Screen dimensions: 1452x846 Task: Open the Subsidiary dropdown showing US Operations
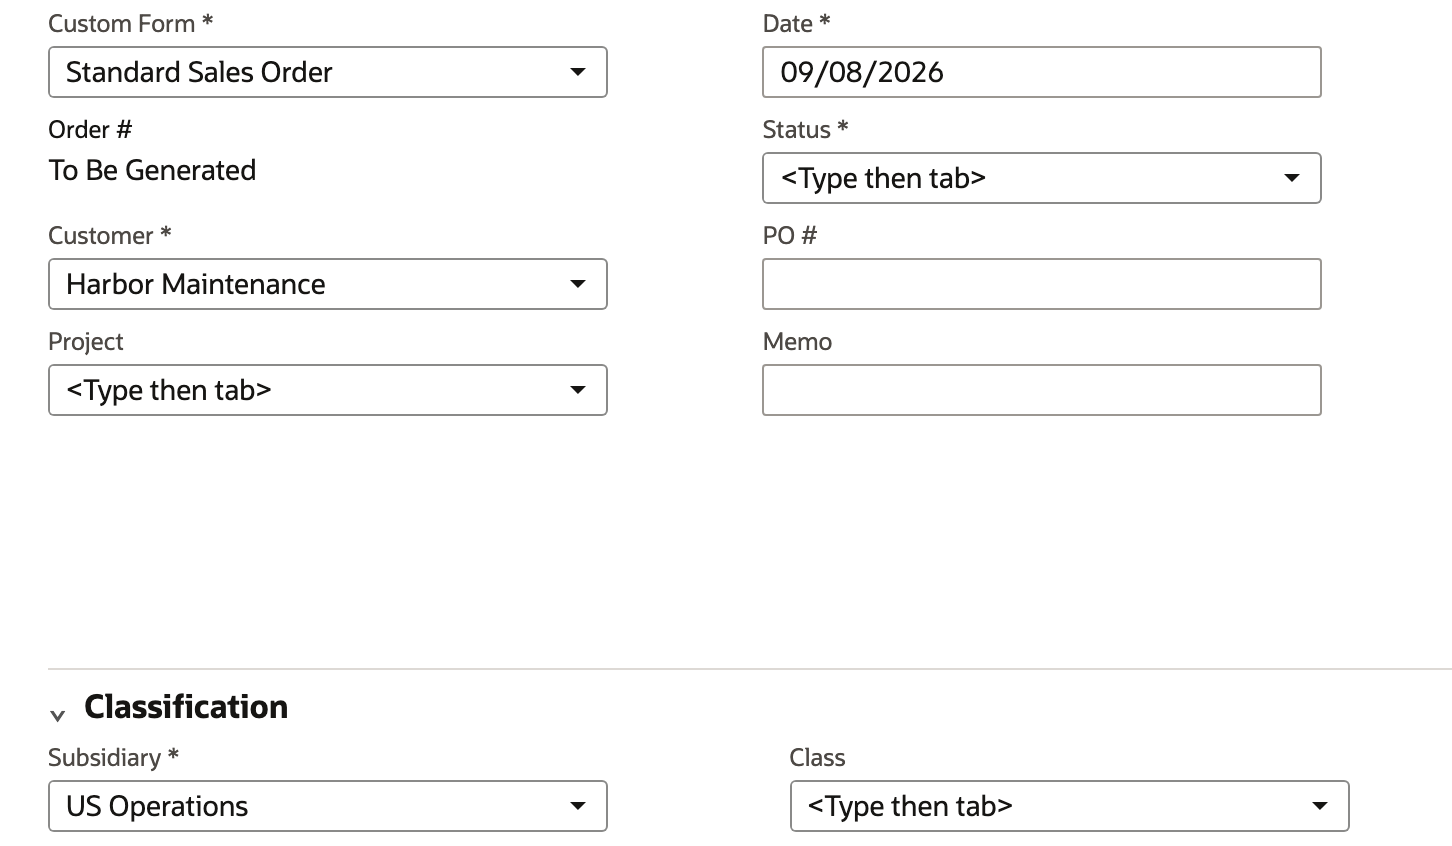(x=327, y=806)
